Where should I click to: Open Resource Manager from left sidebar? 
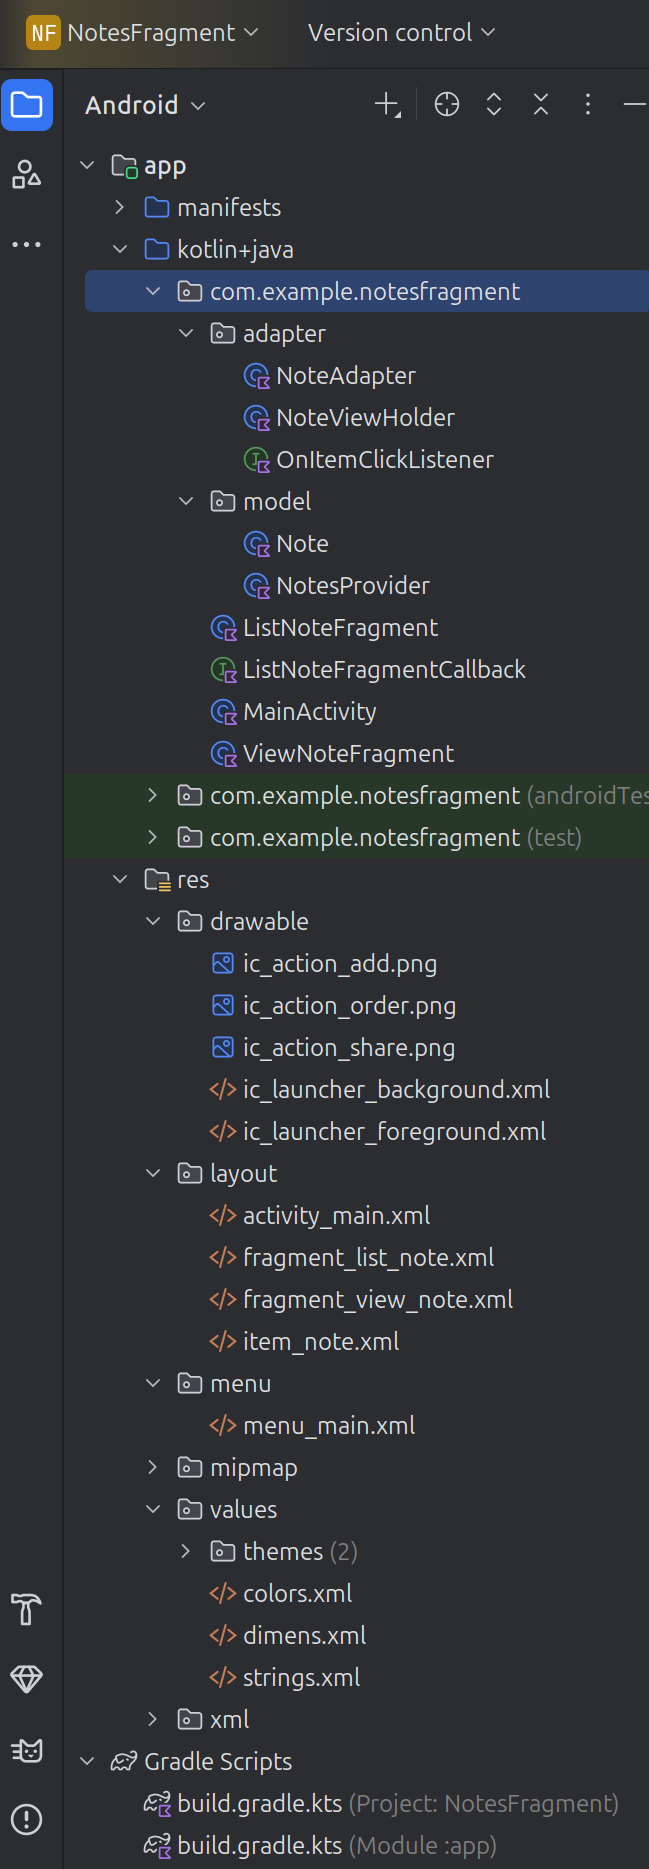click(x=27, y=175)
